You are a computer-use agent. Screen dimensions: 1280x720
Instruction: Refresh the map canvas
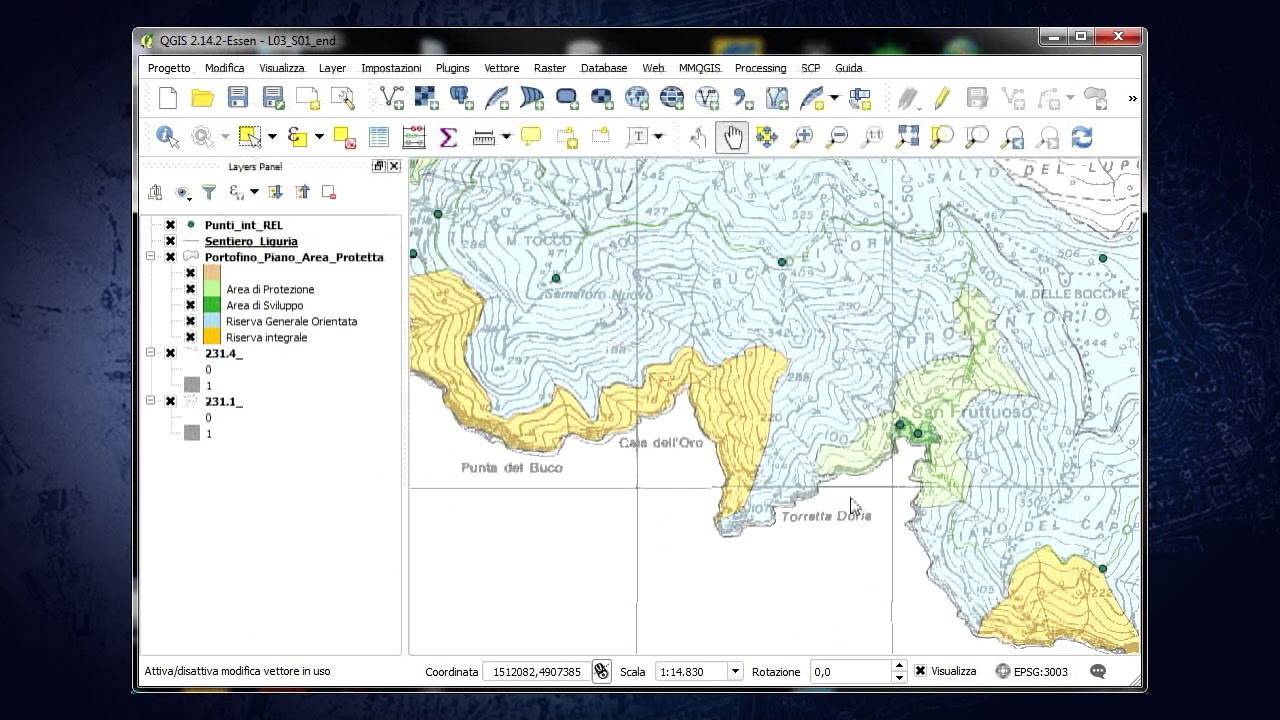pyautogui.click(x=1082, y=137)
